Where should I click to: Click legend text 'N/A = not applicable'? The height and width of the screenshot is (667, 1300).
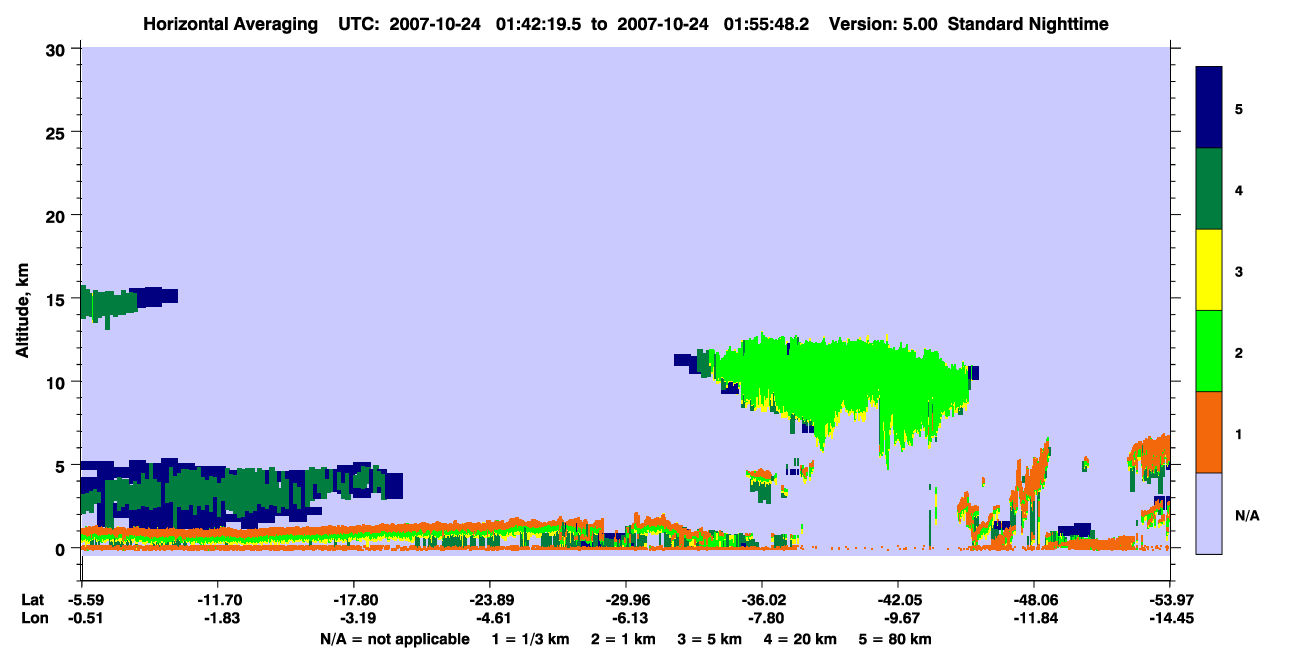394,639
